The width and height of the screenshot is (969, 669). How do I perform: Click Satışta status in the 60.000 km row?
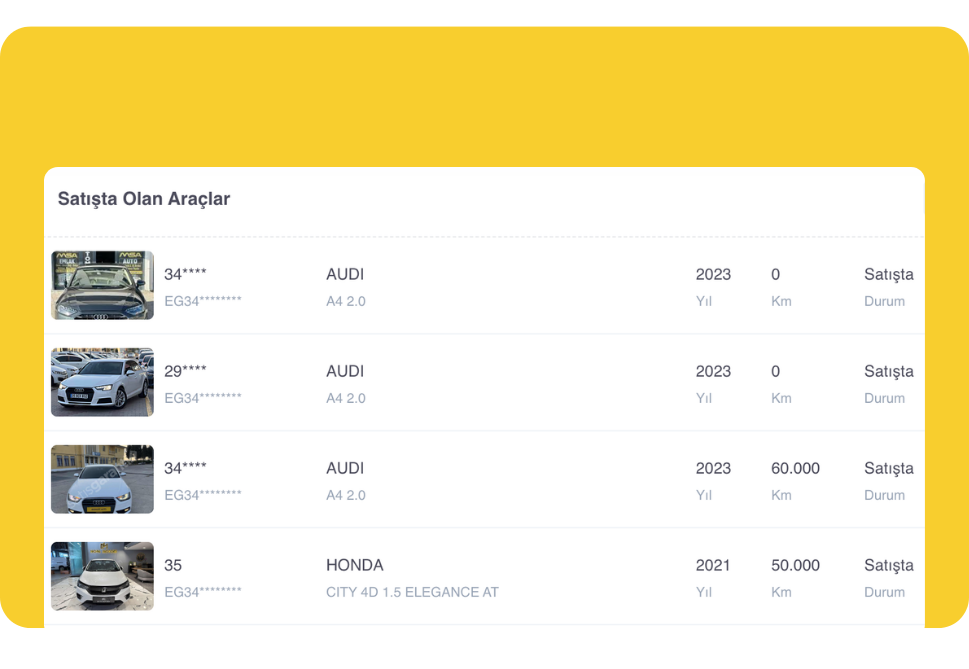888,468
